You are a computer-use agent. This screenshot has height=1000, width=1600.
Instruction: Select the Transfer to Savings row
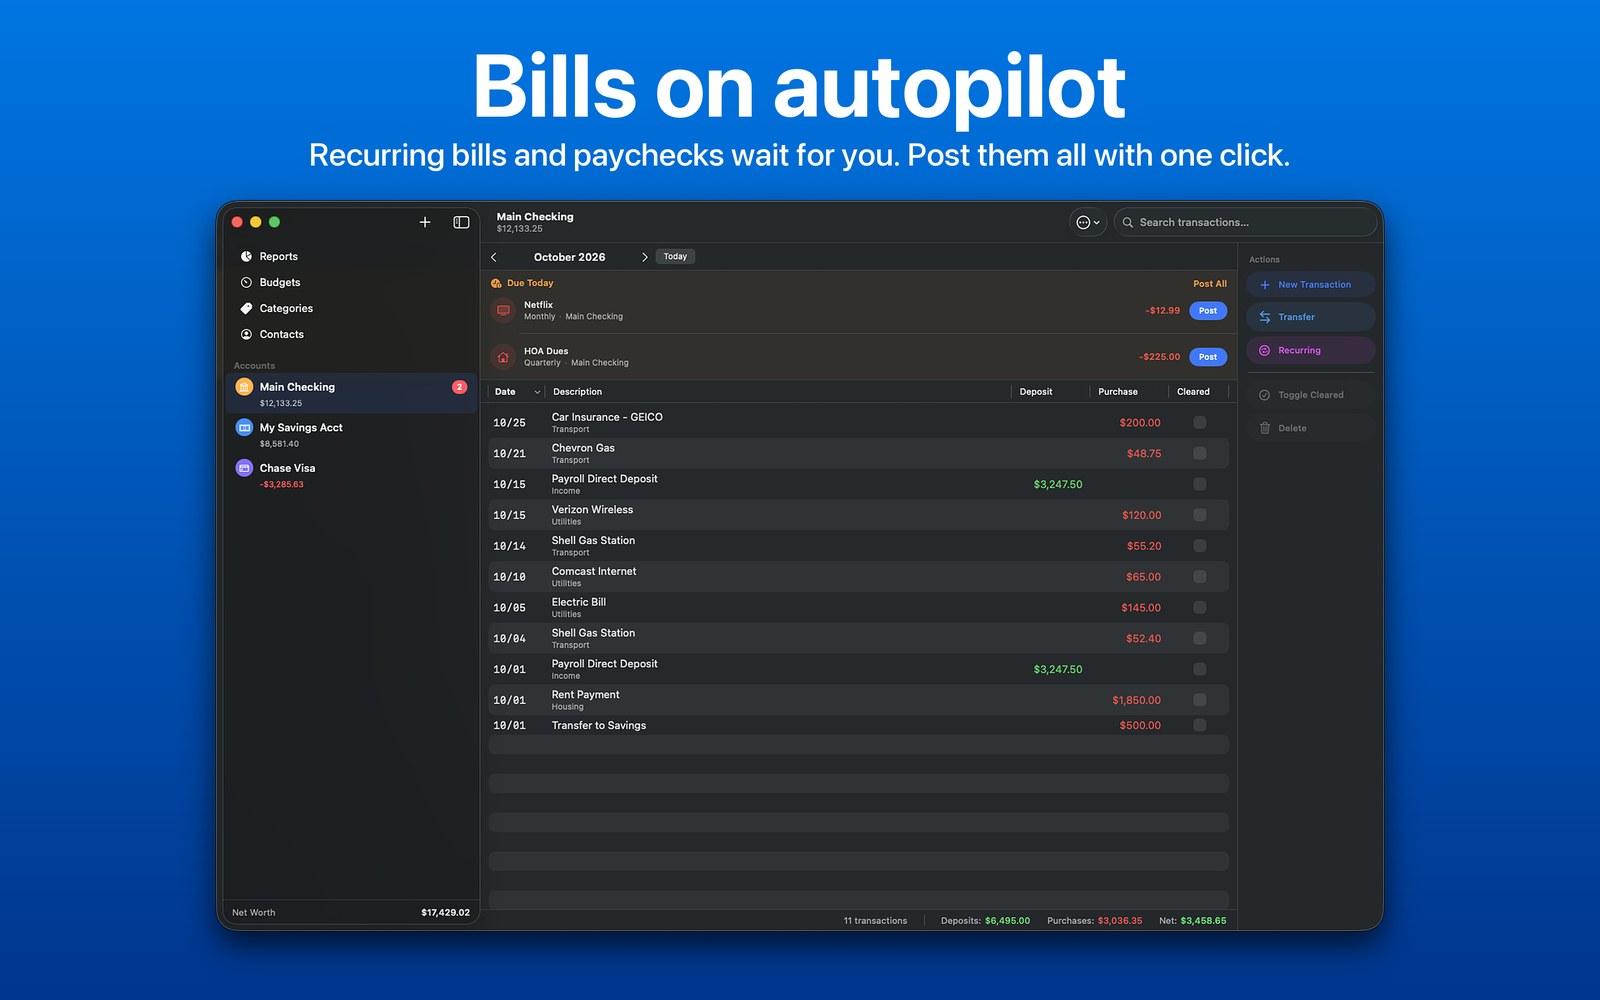coord(858,726)
